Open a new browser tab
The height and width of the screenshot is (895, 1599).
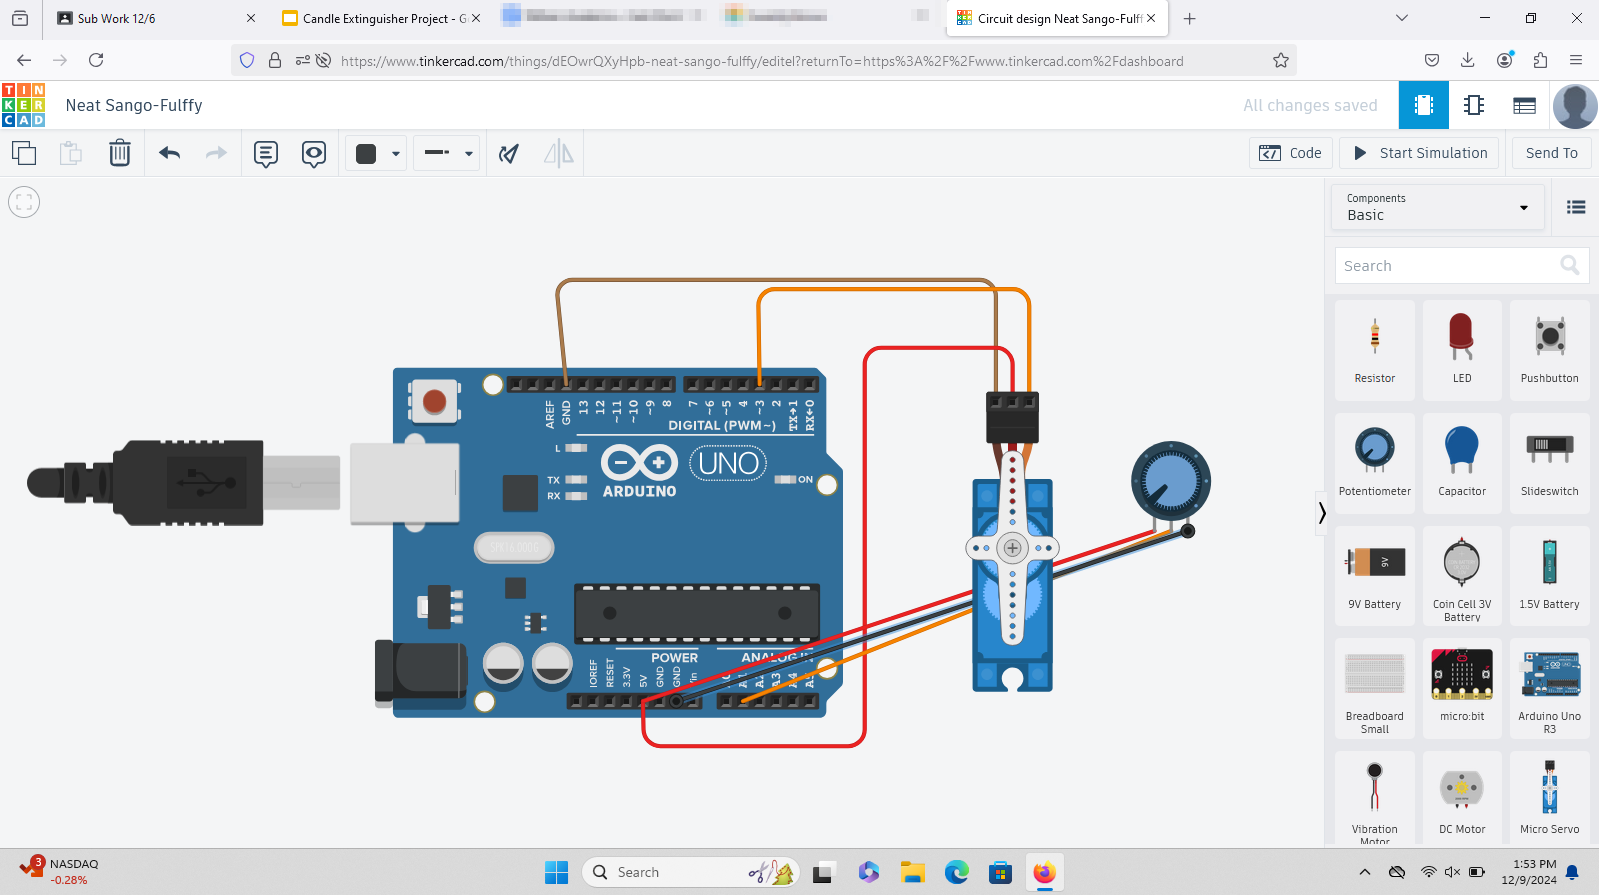[x=1189, y=18]
